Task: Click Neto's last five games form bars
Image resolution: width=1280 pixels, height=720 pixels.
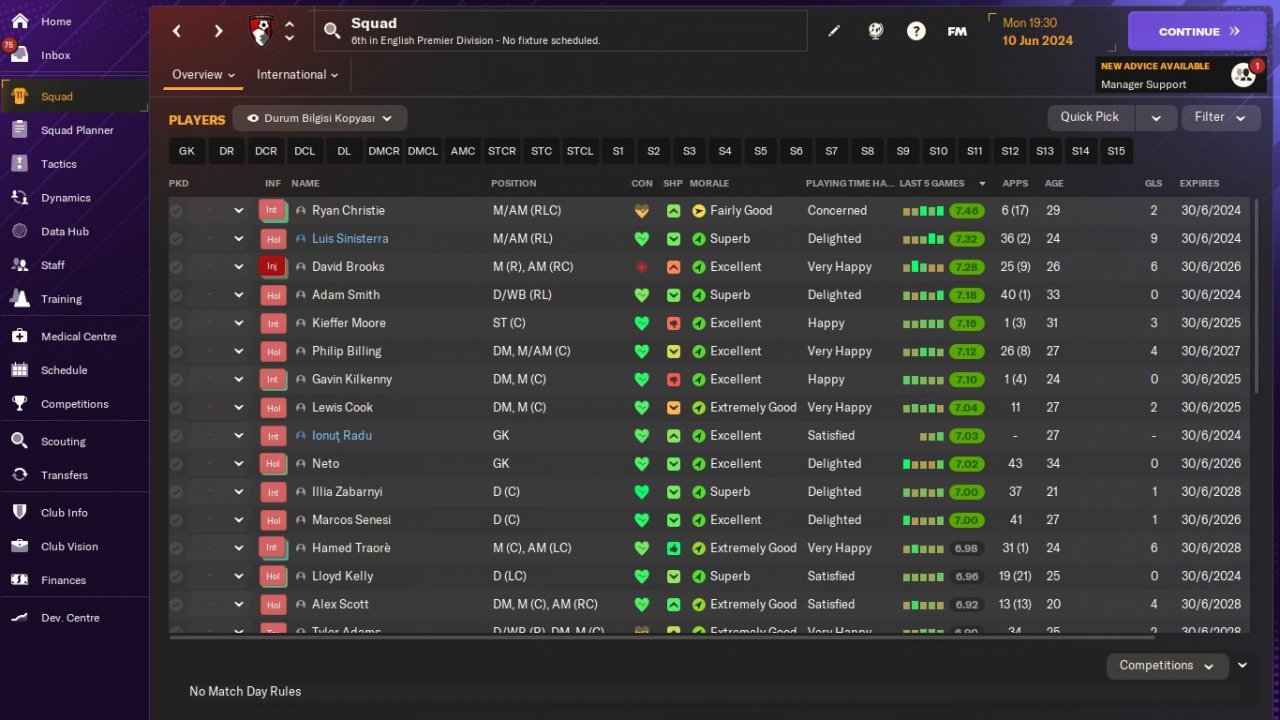Action: click(x=923, y=464)
